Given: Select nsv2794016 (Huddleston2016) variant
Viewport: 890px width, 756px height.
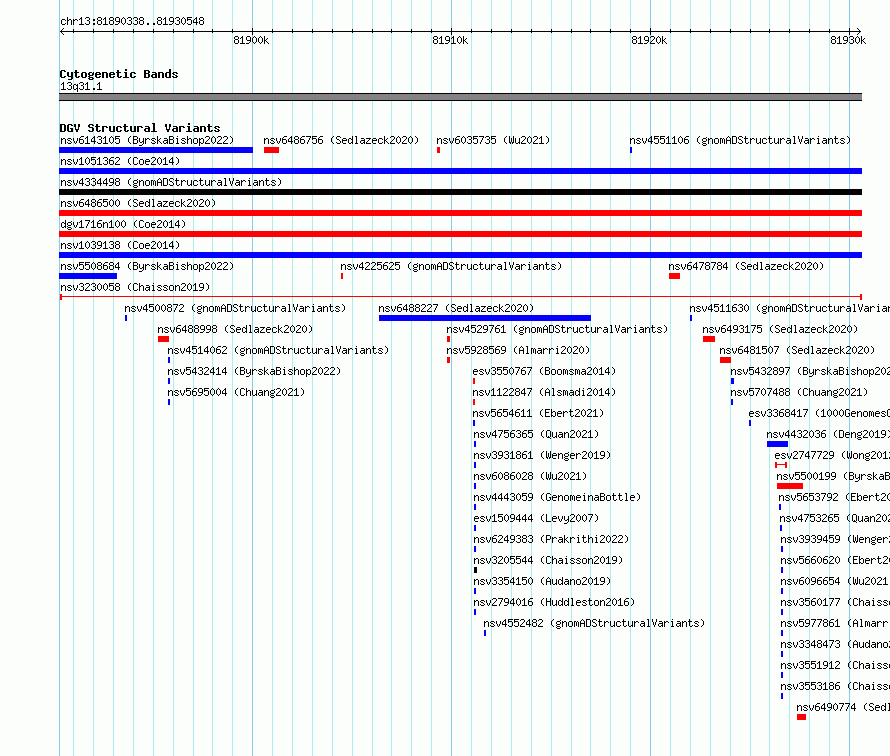Looking at the screenshot, I should (x=554, y=602).
